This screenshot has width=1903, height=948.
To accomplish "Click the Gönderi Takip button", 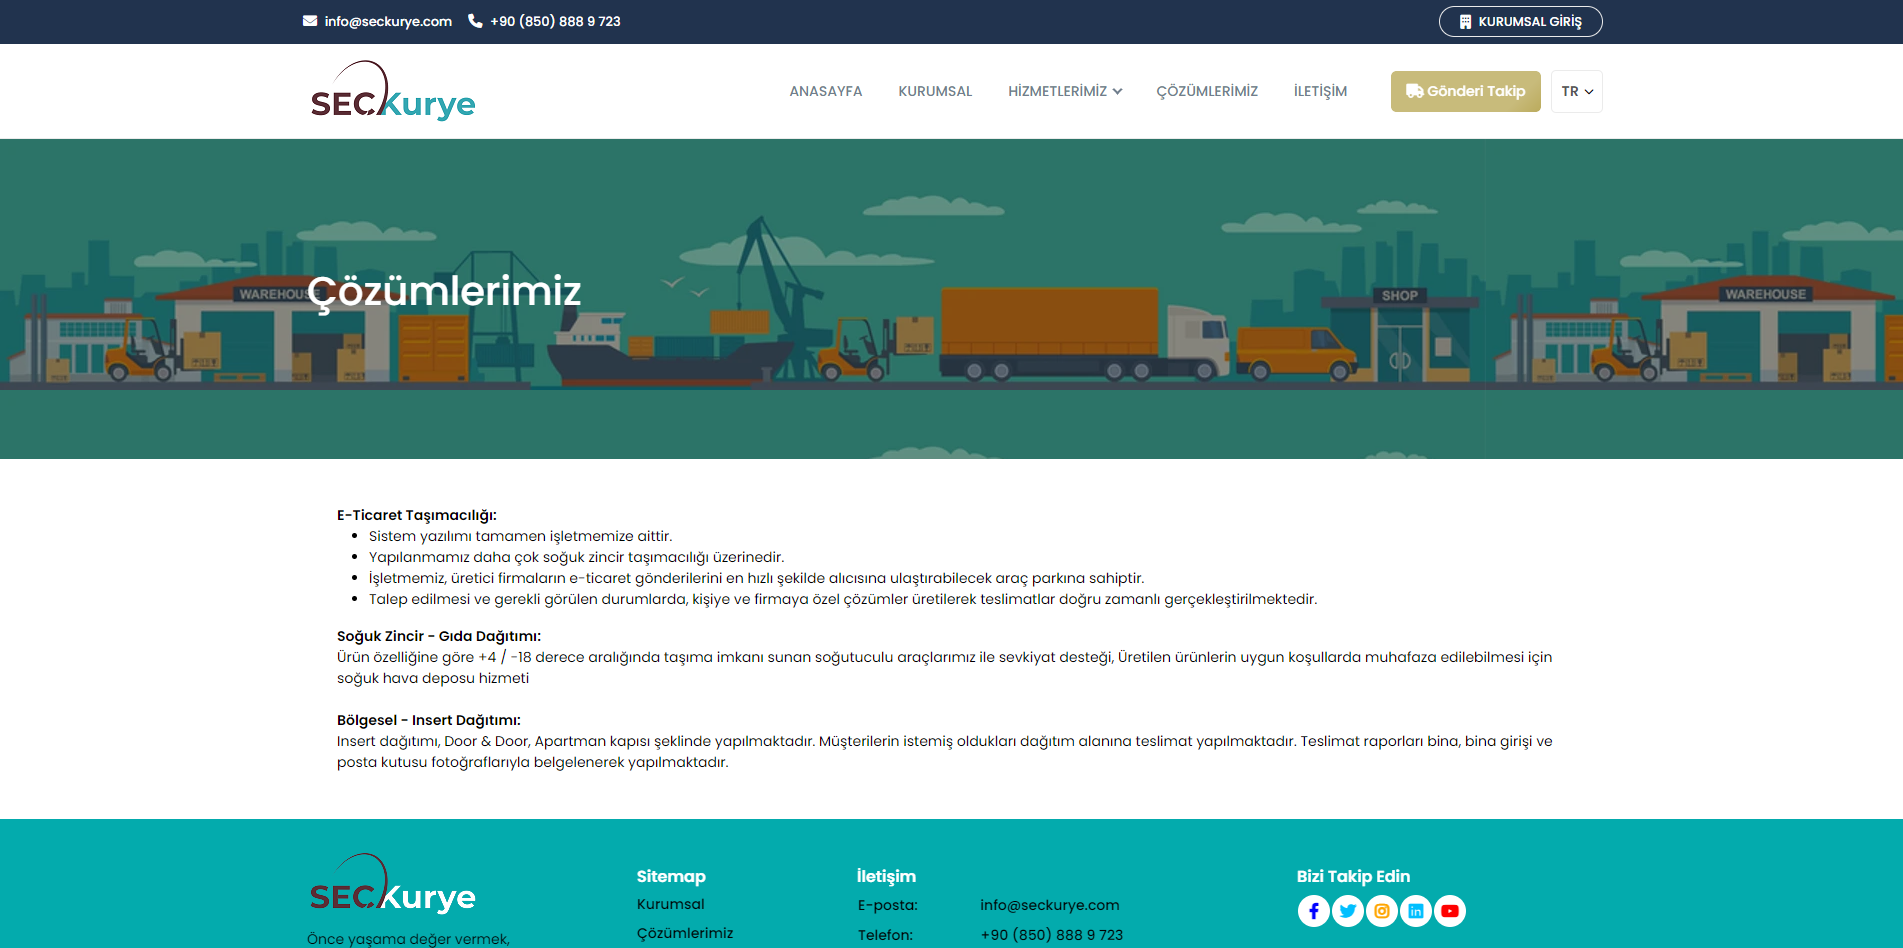I will 1465,91.
